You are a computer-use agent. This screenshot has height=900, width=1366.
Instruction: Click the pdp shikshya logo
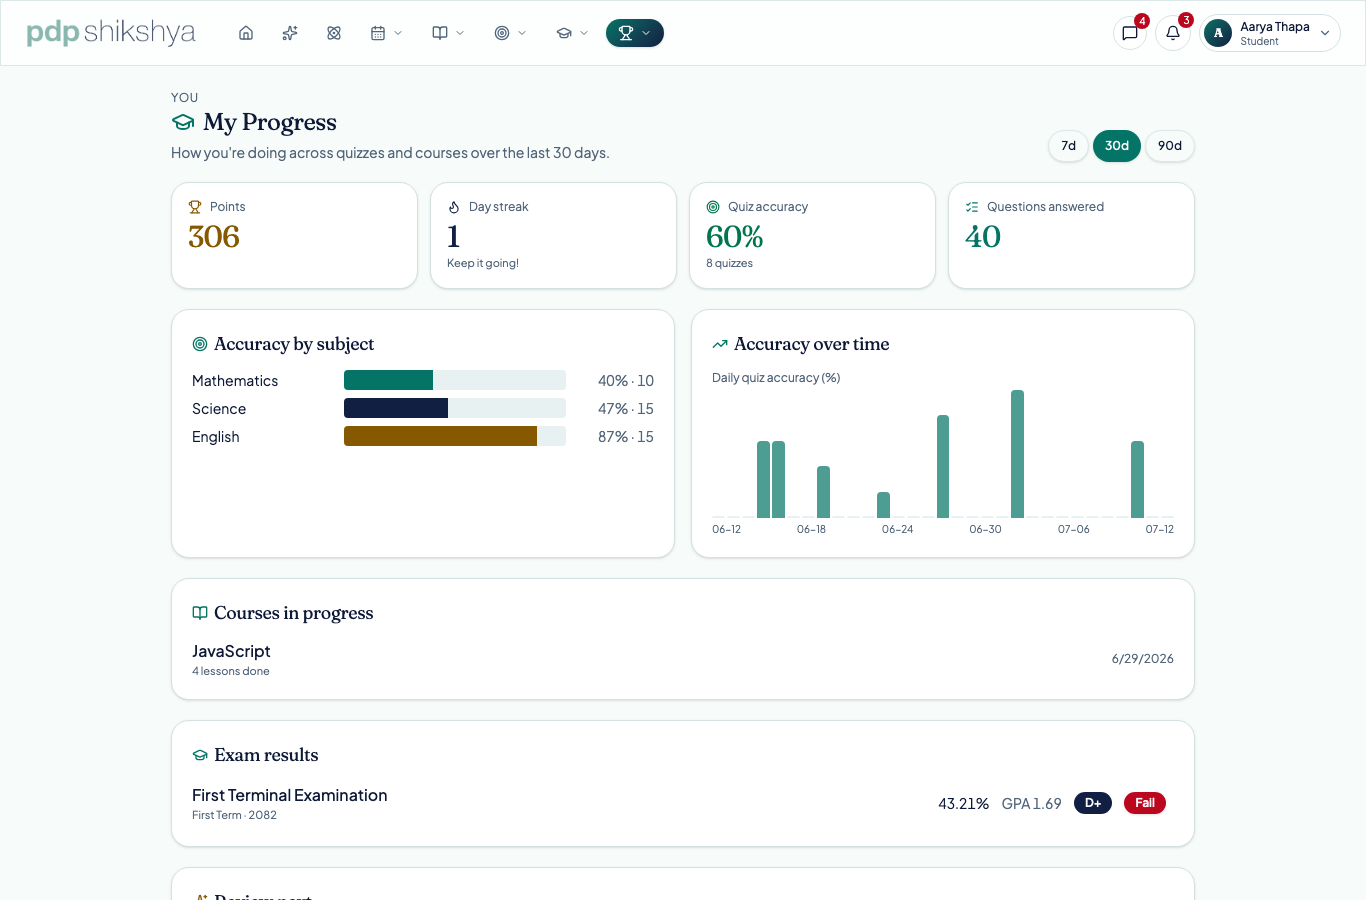(111, 33)
